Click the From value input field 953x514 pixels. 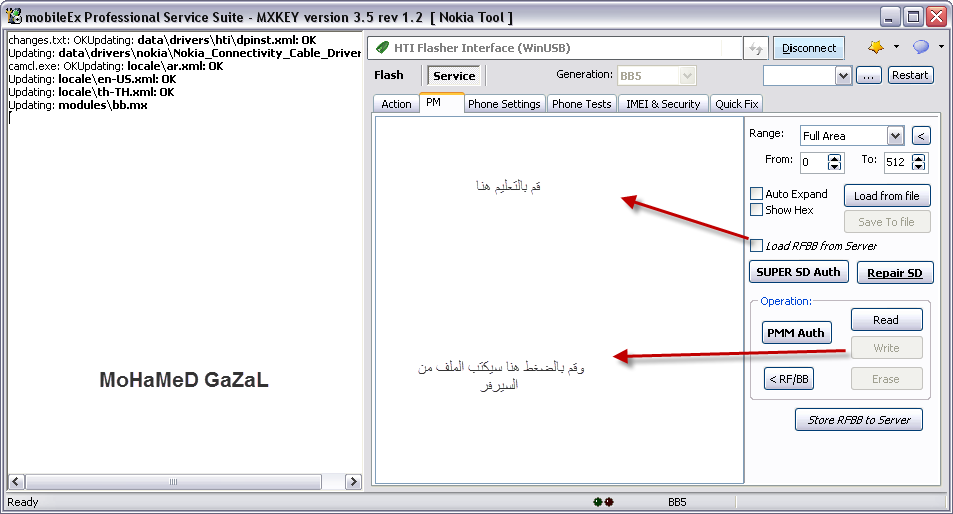click(x=814, y=162)
